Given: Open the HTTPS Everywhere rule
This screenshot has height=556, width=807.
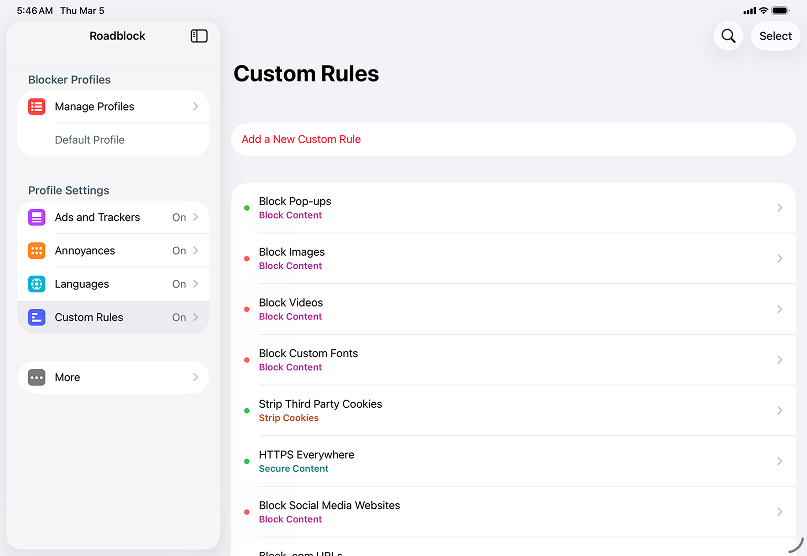Looking at the screenshot, I should pyautogui.click(x=513, y=461).
